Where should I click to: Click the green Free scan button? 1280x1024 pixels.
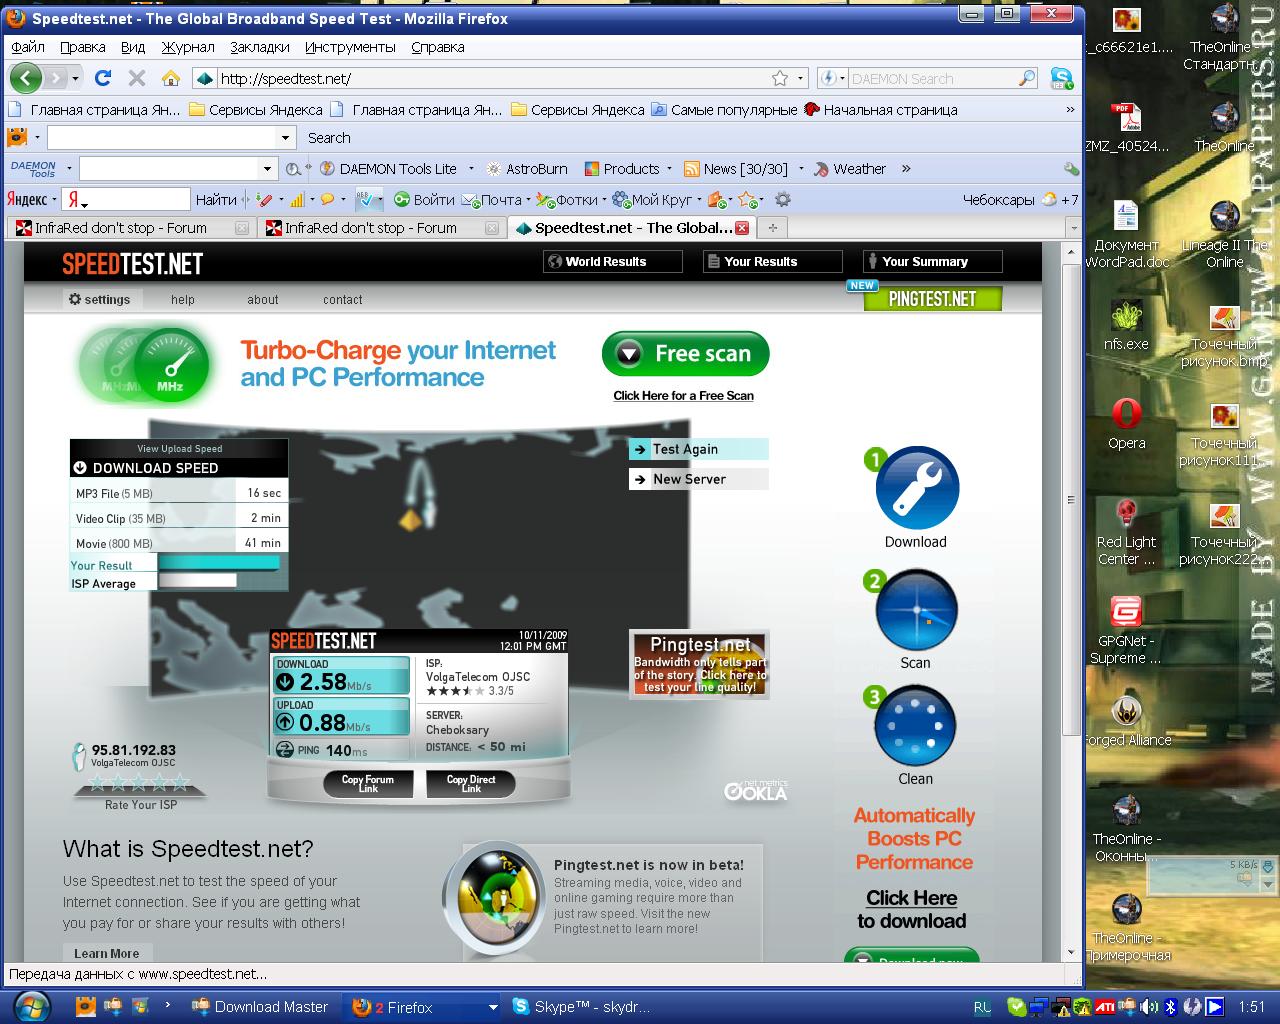pyautogui.click(x=685, y=354)
